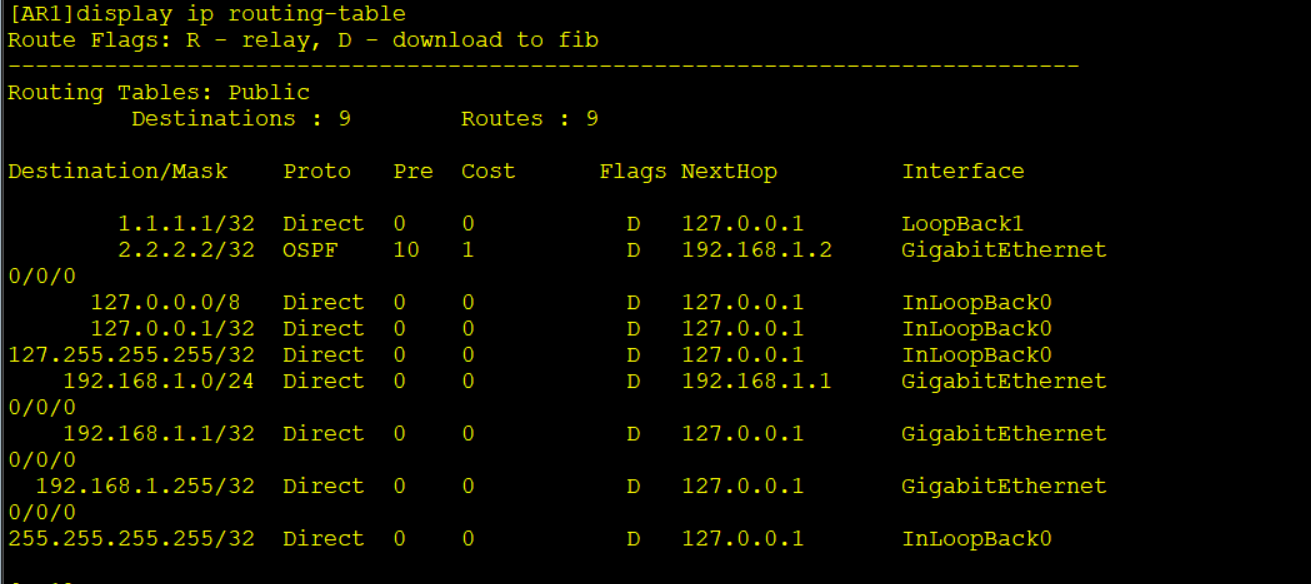
Task: Click next hop 127.0.0.1 in the 1.1.1.1/32 row
Action: pos(743,223)
